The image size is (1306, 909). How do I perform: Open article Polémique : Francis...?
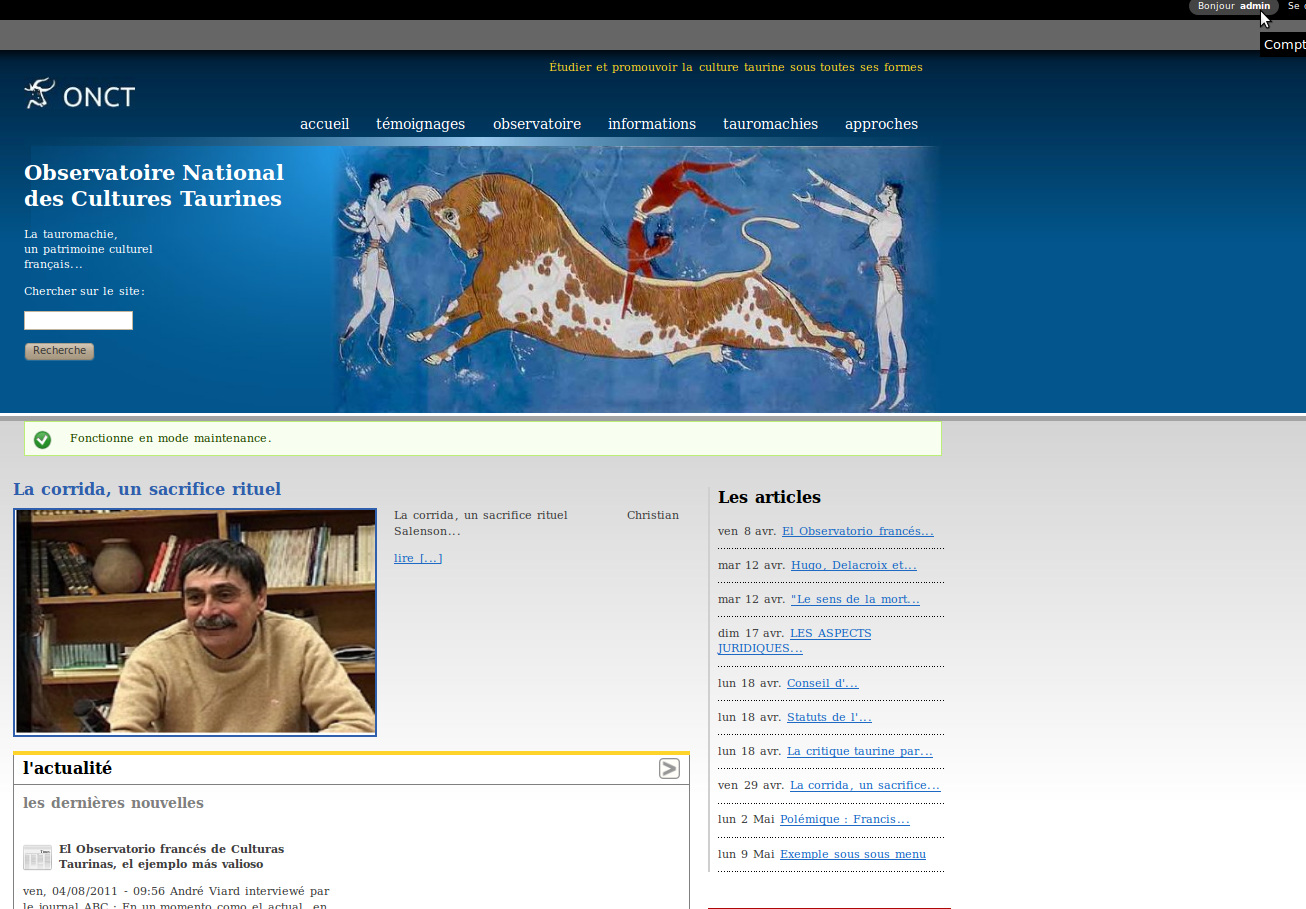844,819
